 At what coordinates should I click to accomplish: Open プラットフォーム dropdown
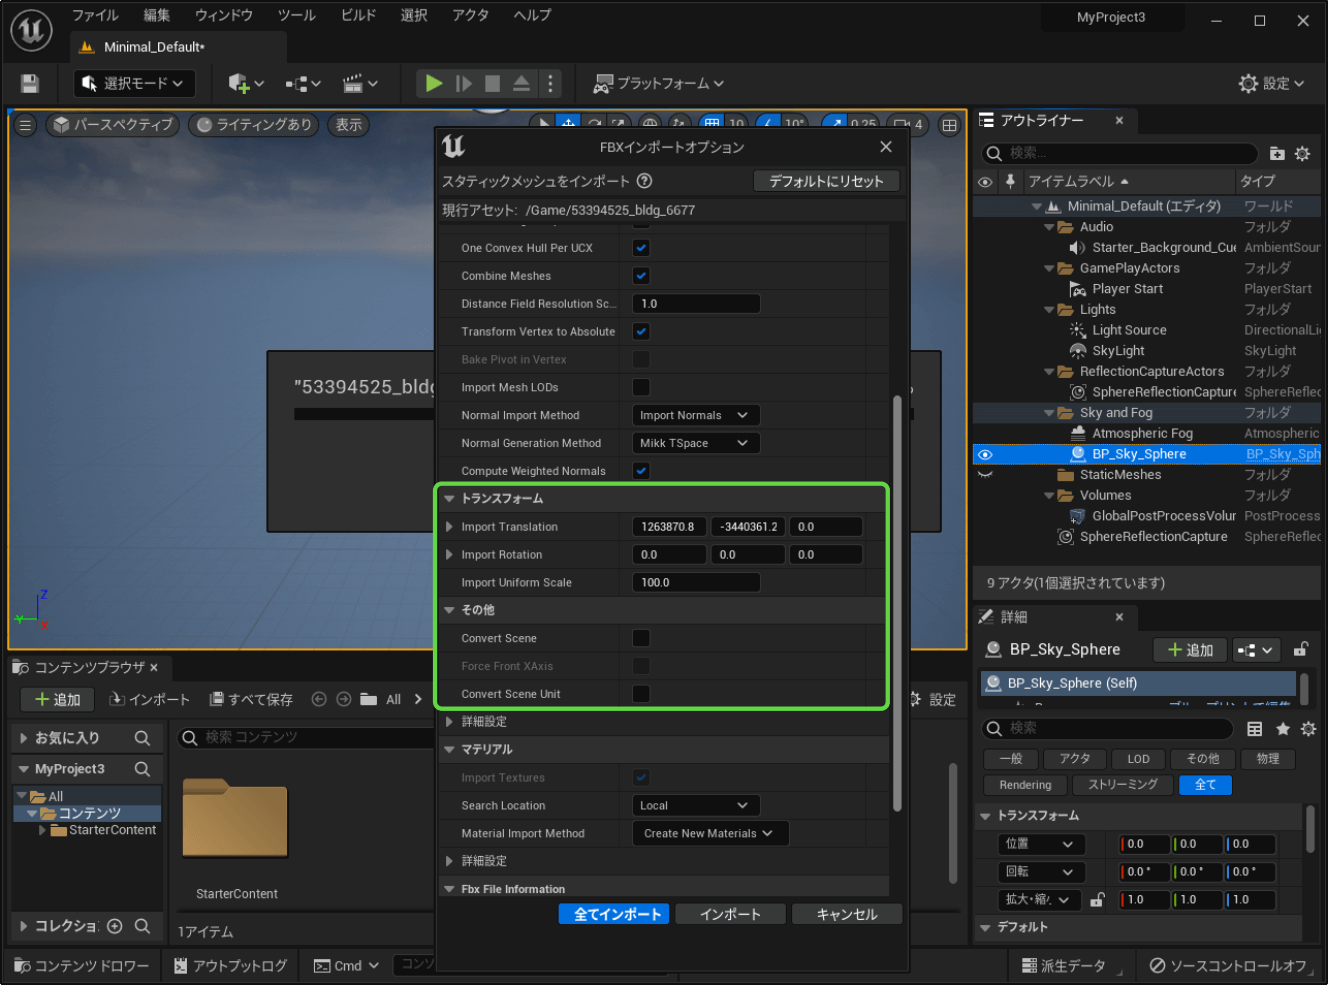click(x=658, y=83)
